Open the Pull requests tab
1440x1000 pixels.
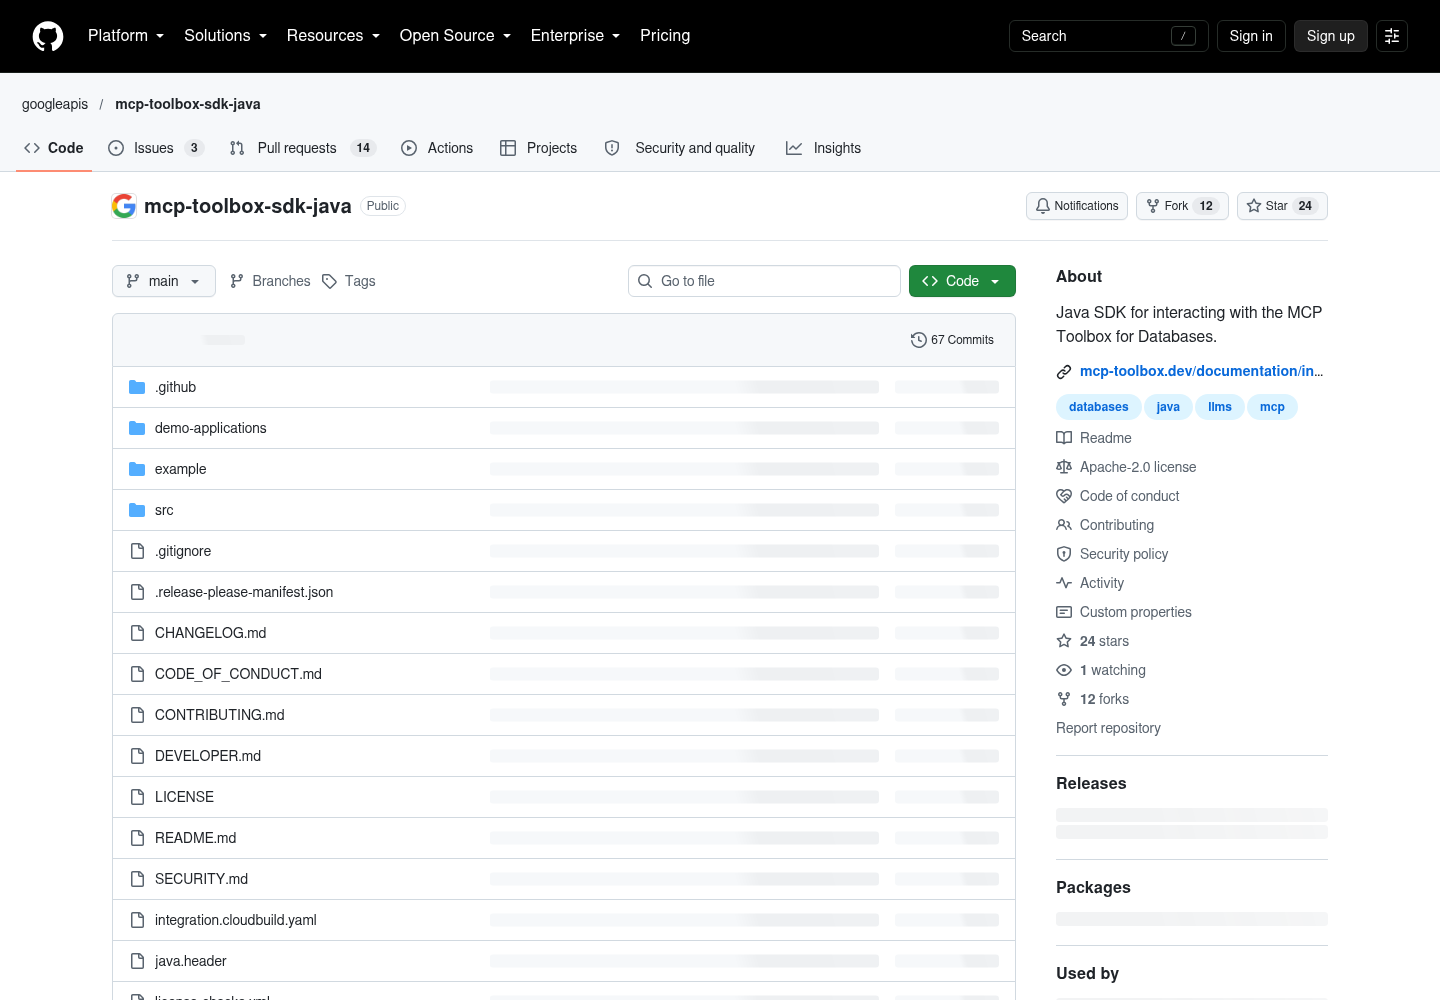[302, 148]
